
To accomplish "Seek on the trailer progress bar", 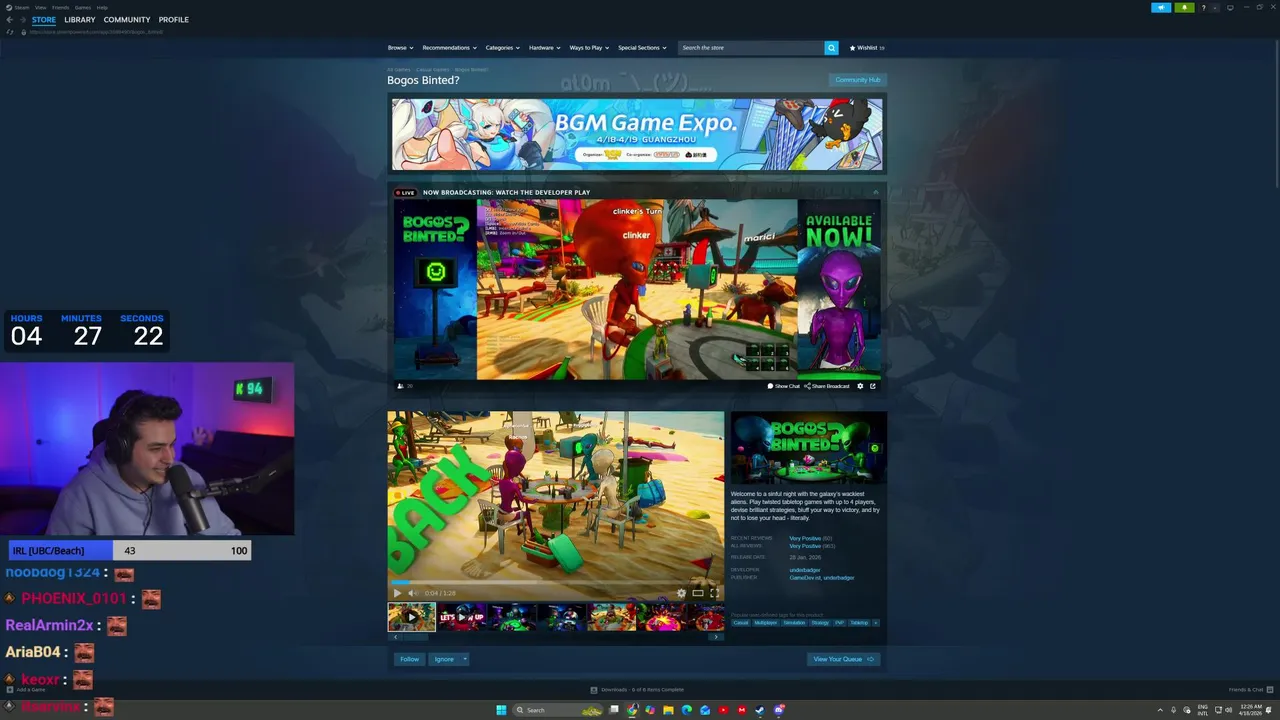I will [555, 581].
